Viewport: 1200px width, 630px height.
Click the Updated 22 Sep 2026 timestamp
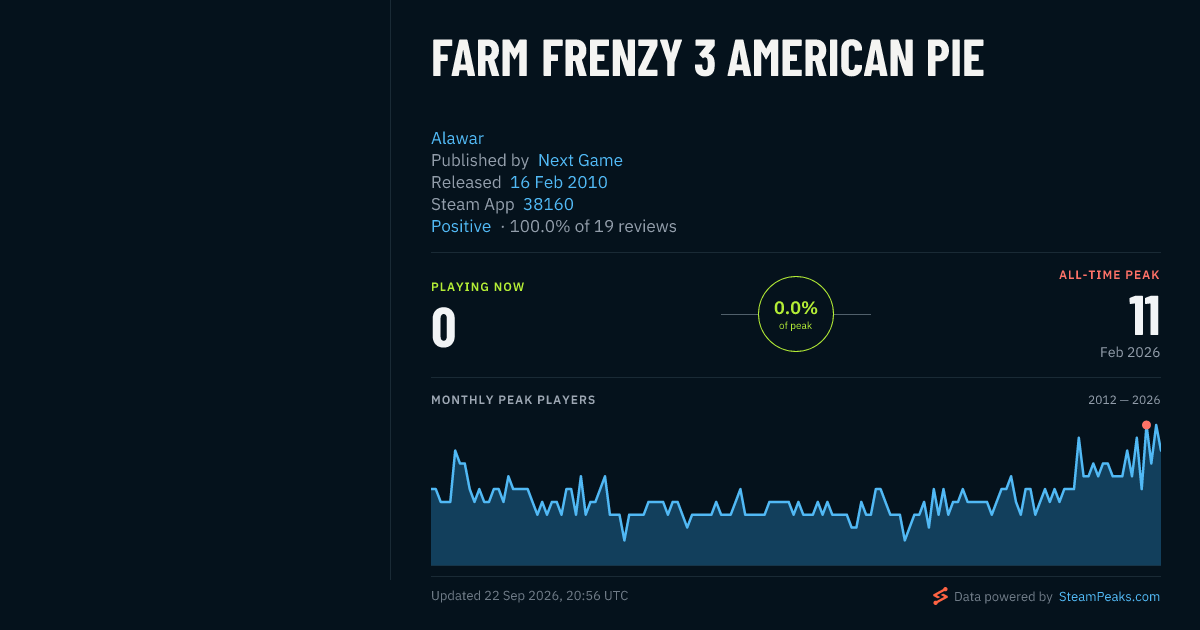tap(530, 596)
